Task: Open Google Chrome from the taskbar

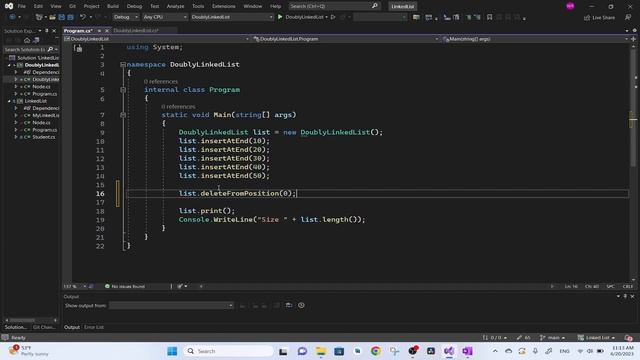Action: pyautogui.click(x=376, y=351)
